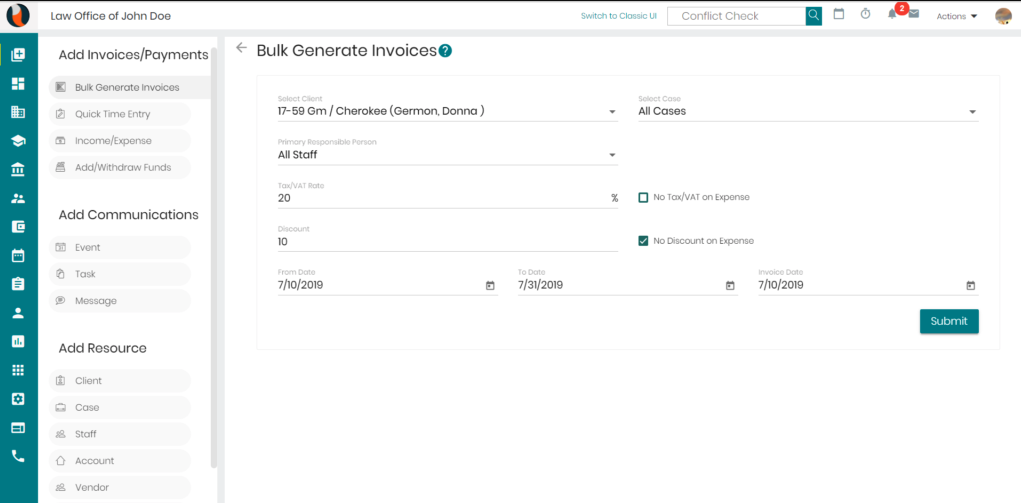Screen dimensions: 1021x503
Task: Open From Date calendar picker icon
Action: coord(490,285)
